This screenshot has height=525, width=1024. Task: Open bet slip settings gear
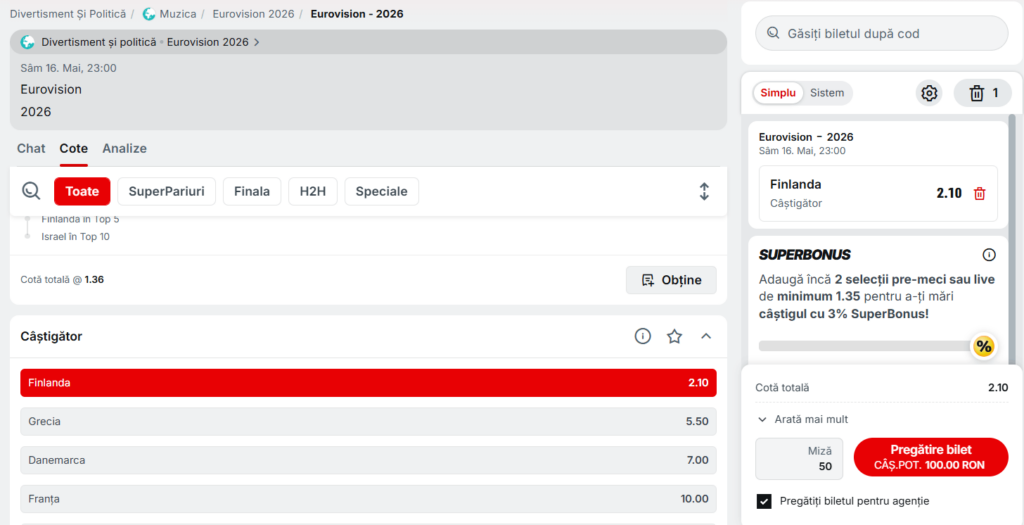[929, 93]
